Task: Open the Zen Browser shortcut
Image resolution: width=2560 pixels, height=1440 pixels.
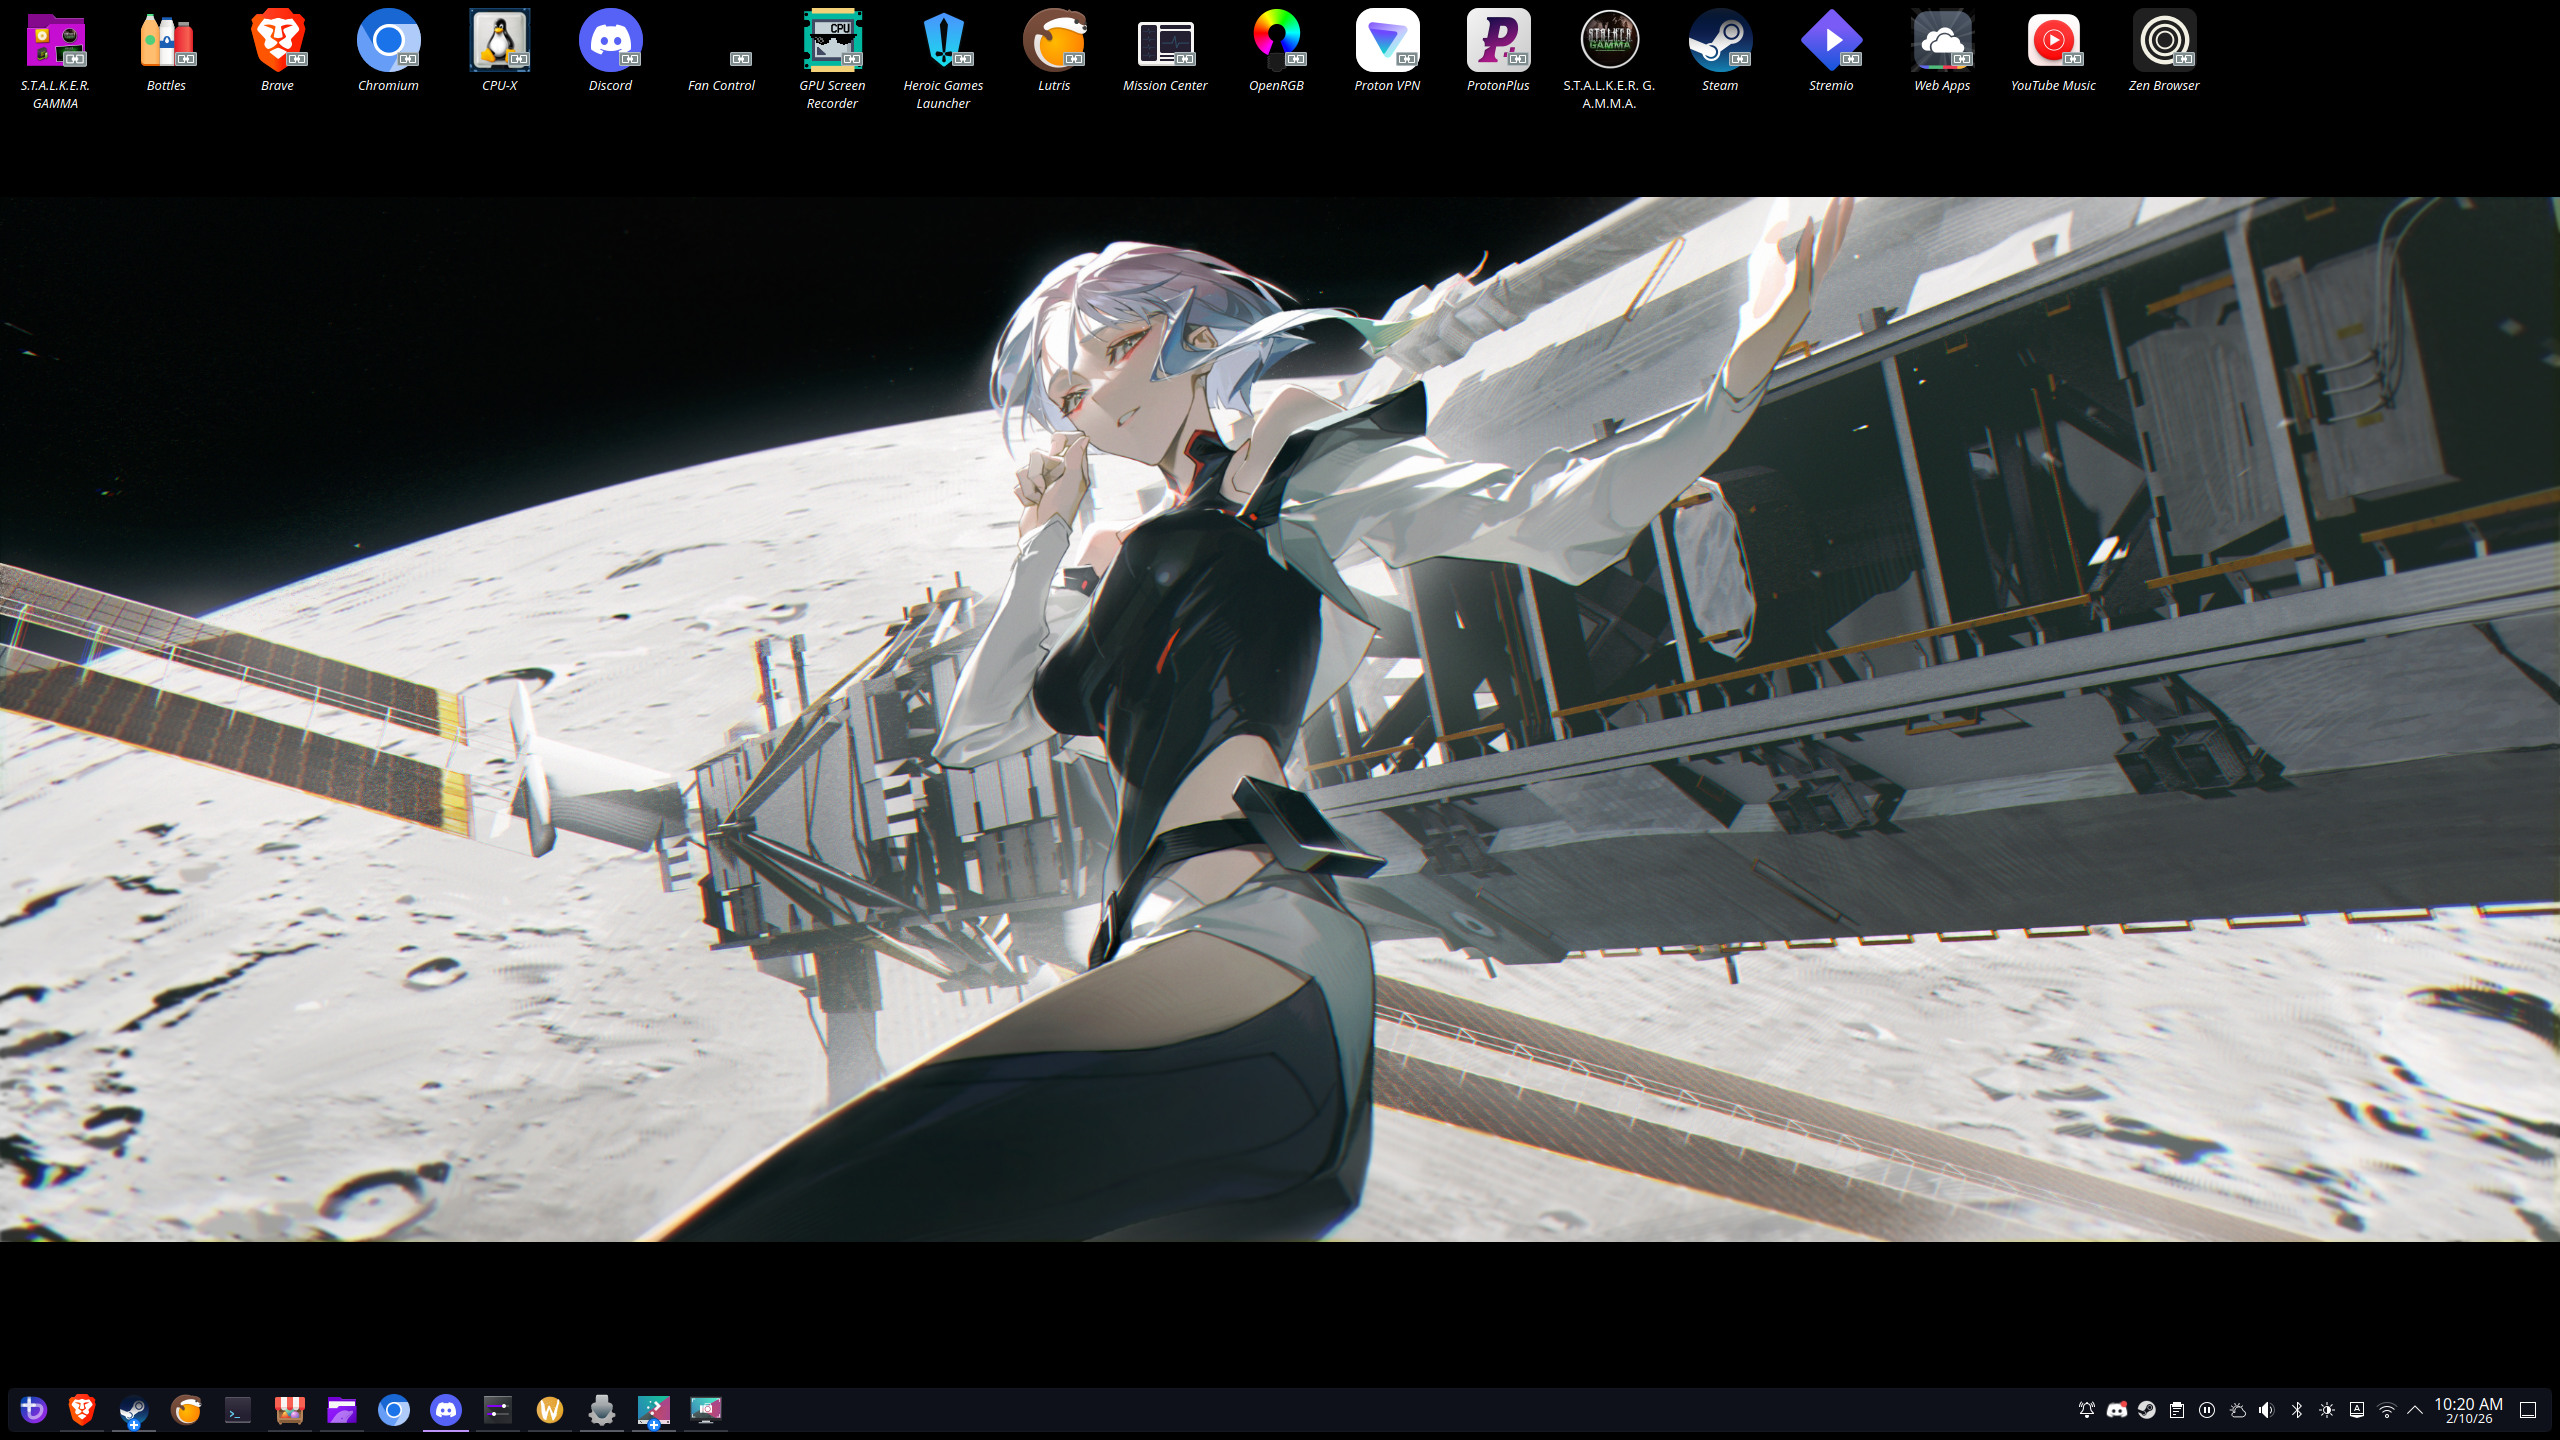Action: (x=2164, y=42)
